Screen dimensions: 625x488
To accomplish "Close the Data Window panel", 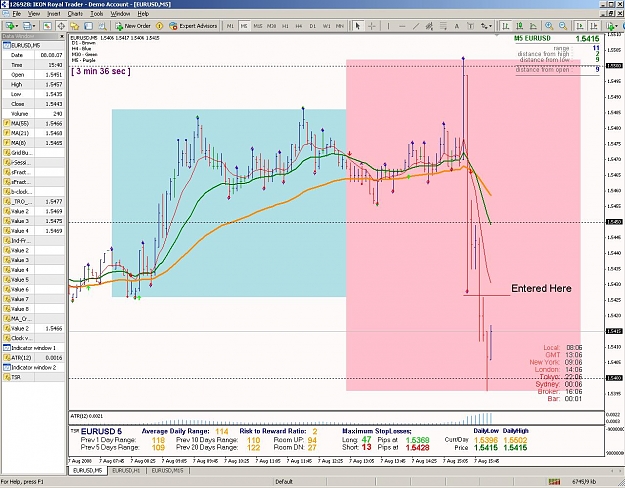I will 62,36.
